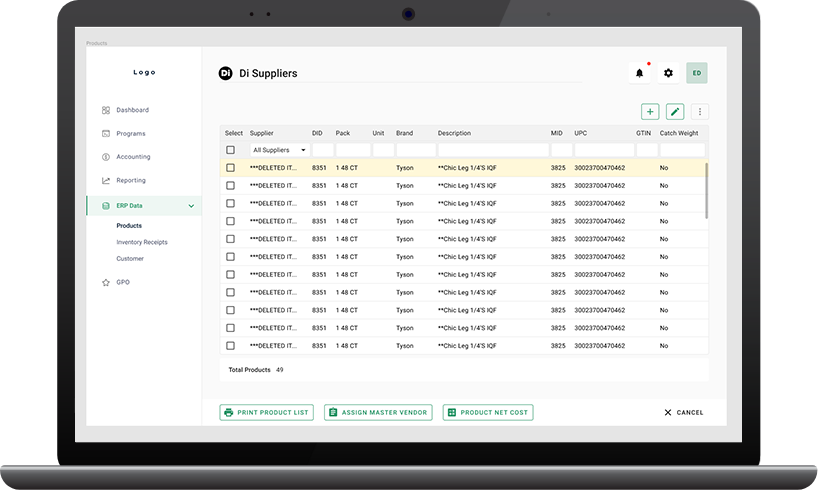Go to Dashboard in sidebar
The width and height of the screenshot is (818, 490).
(x=132, y=110)
